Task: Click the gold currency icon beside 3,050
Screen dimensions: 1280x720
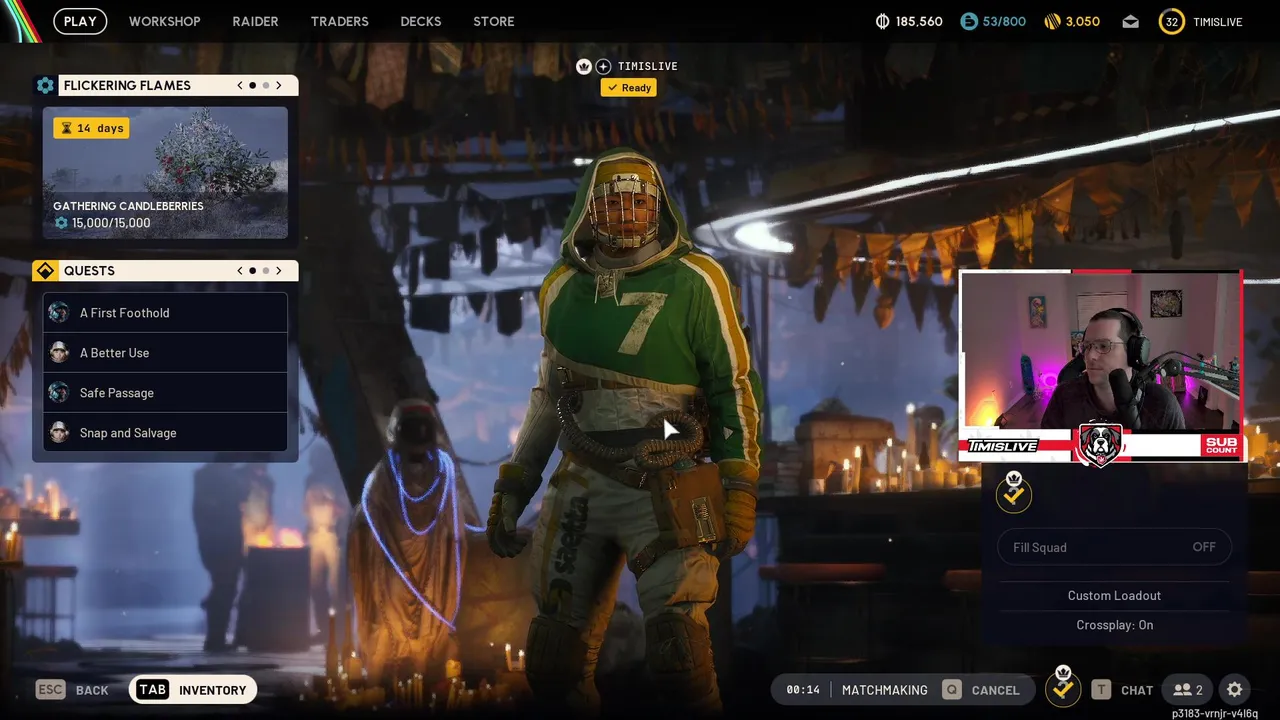Action: [x=1051, y=21]
